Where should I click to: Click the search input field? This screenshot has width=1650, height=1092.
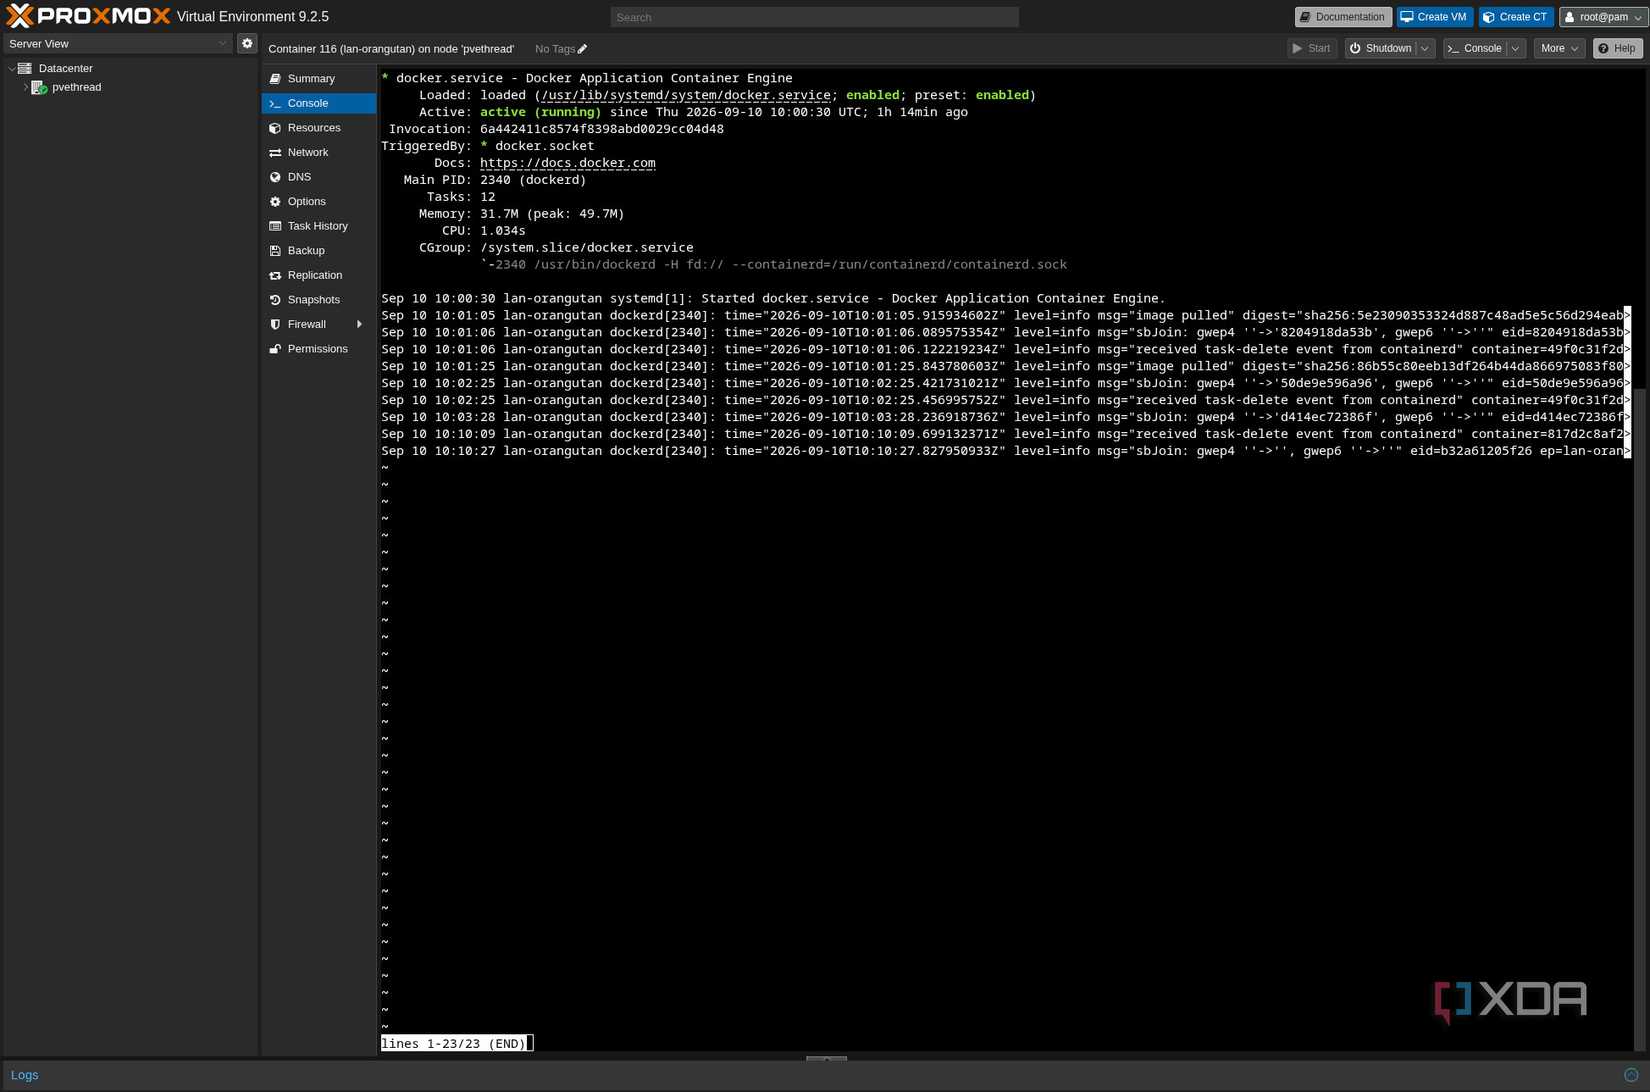tap(814, 17)
